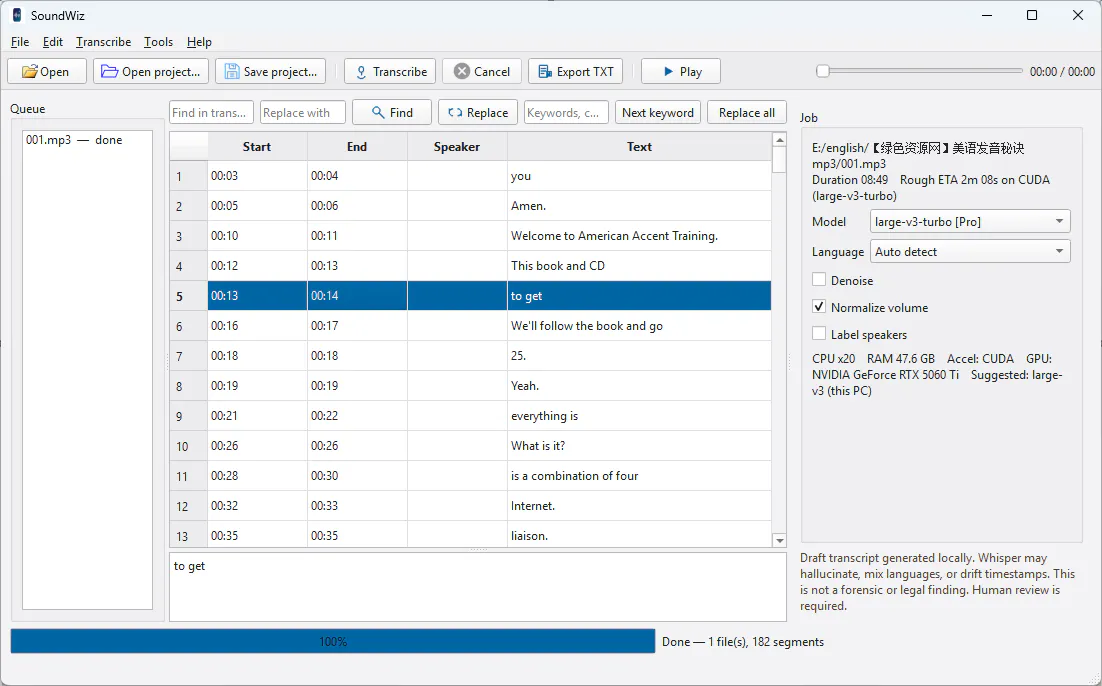
Task: Open the Language dropdown
Action: (970, 252)
